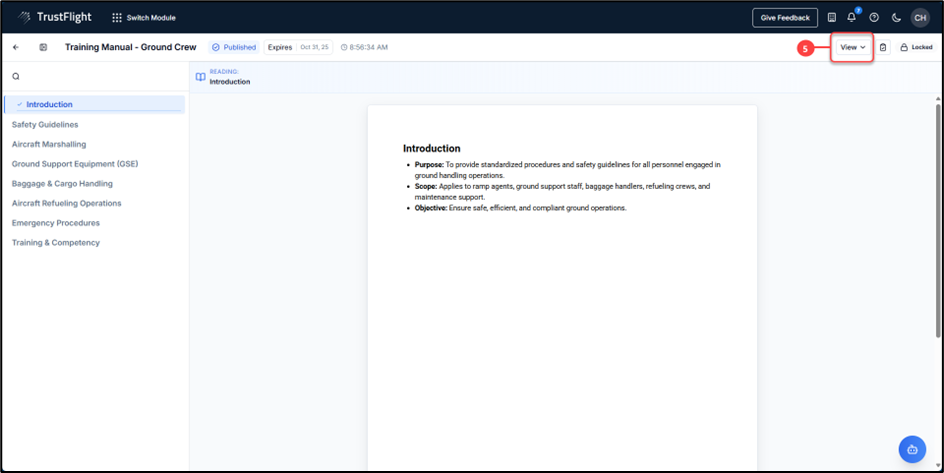Open the help question mark icon
The image size is (944, 473).
point(874,17)
